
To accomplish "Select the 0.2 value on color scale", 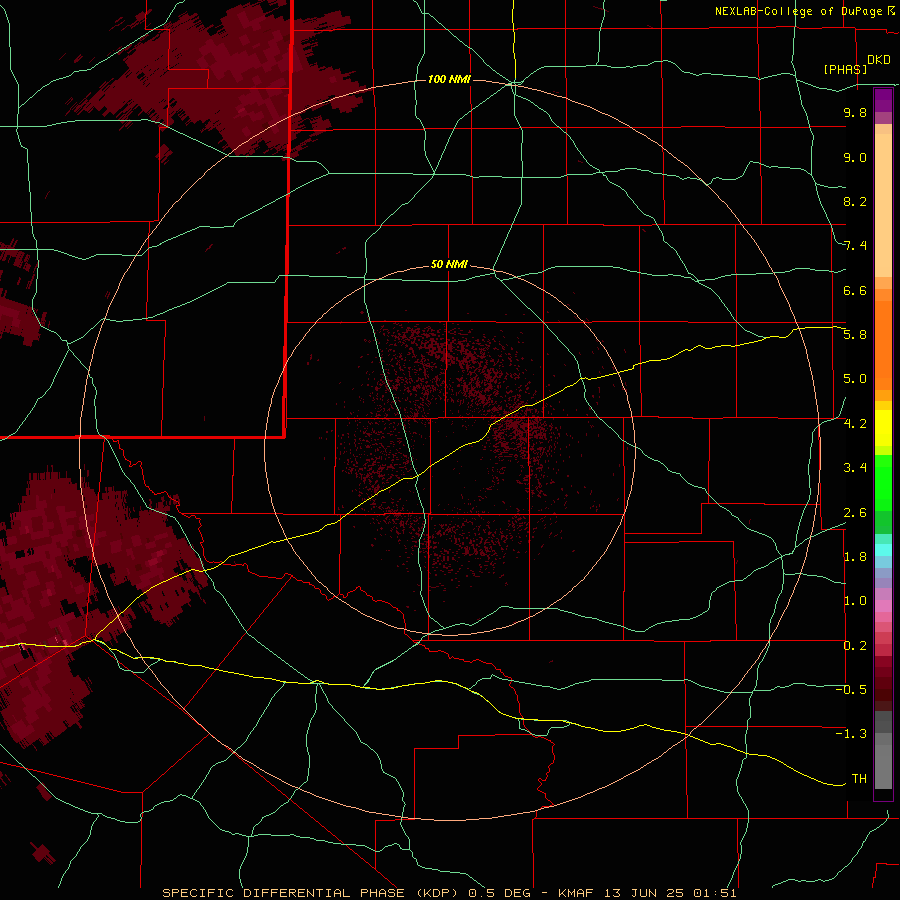I will pyautogui.click(x=855, y=646).
